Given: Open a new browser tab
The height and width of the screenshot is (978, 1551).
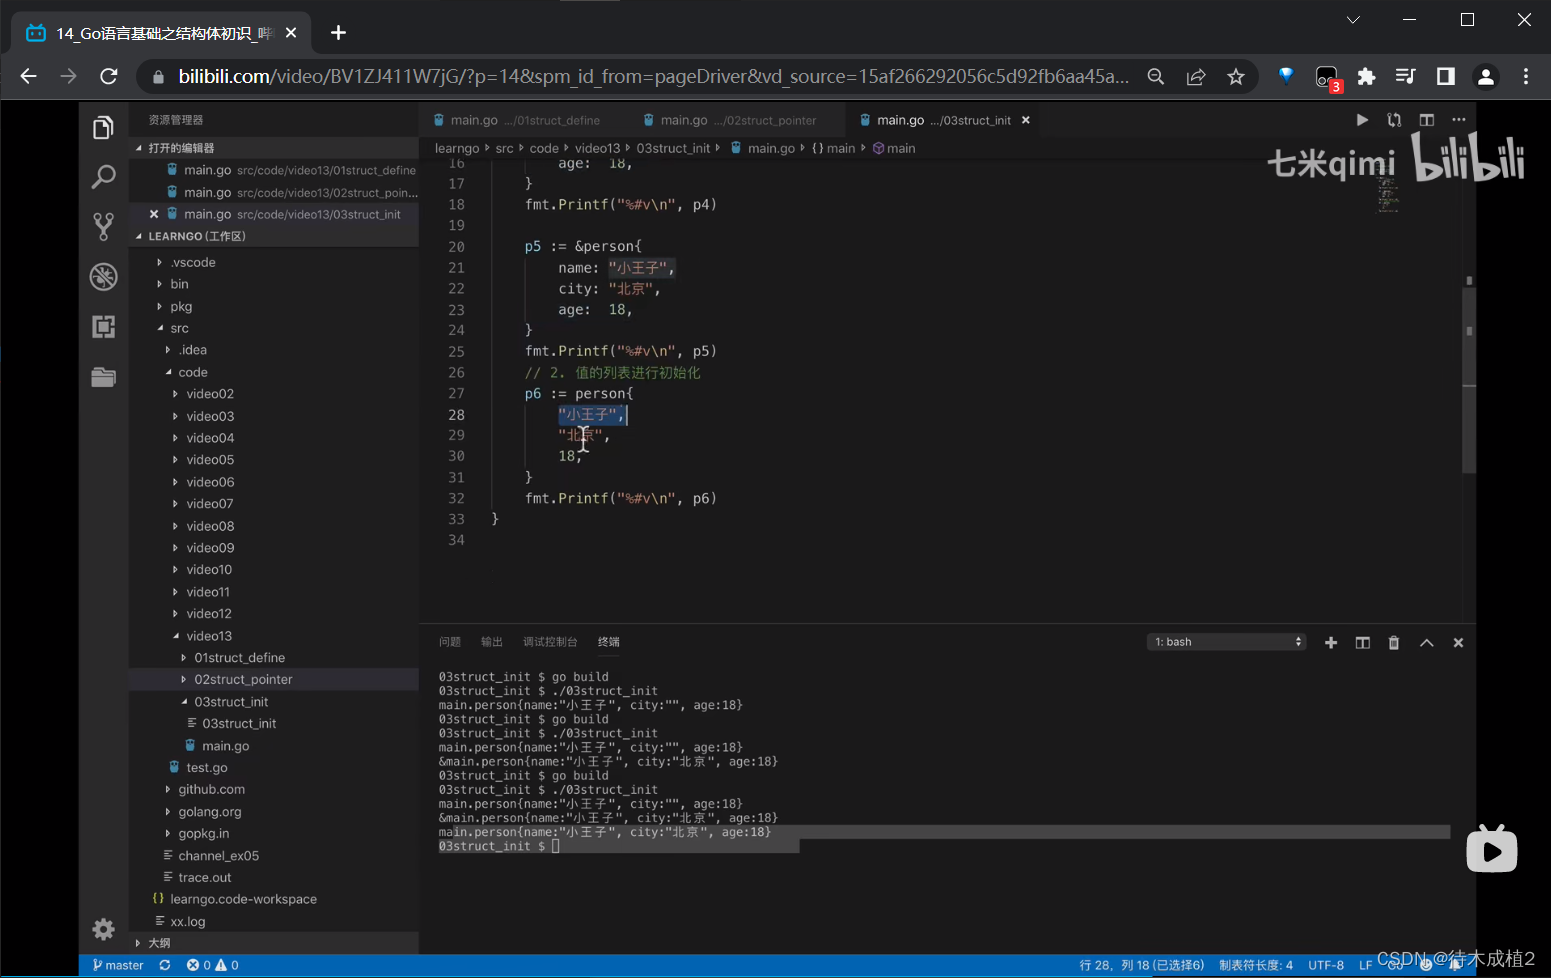Looking at the screenshot, I should [x=338, y=33].
